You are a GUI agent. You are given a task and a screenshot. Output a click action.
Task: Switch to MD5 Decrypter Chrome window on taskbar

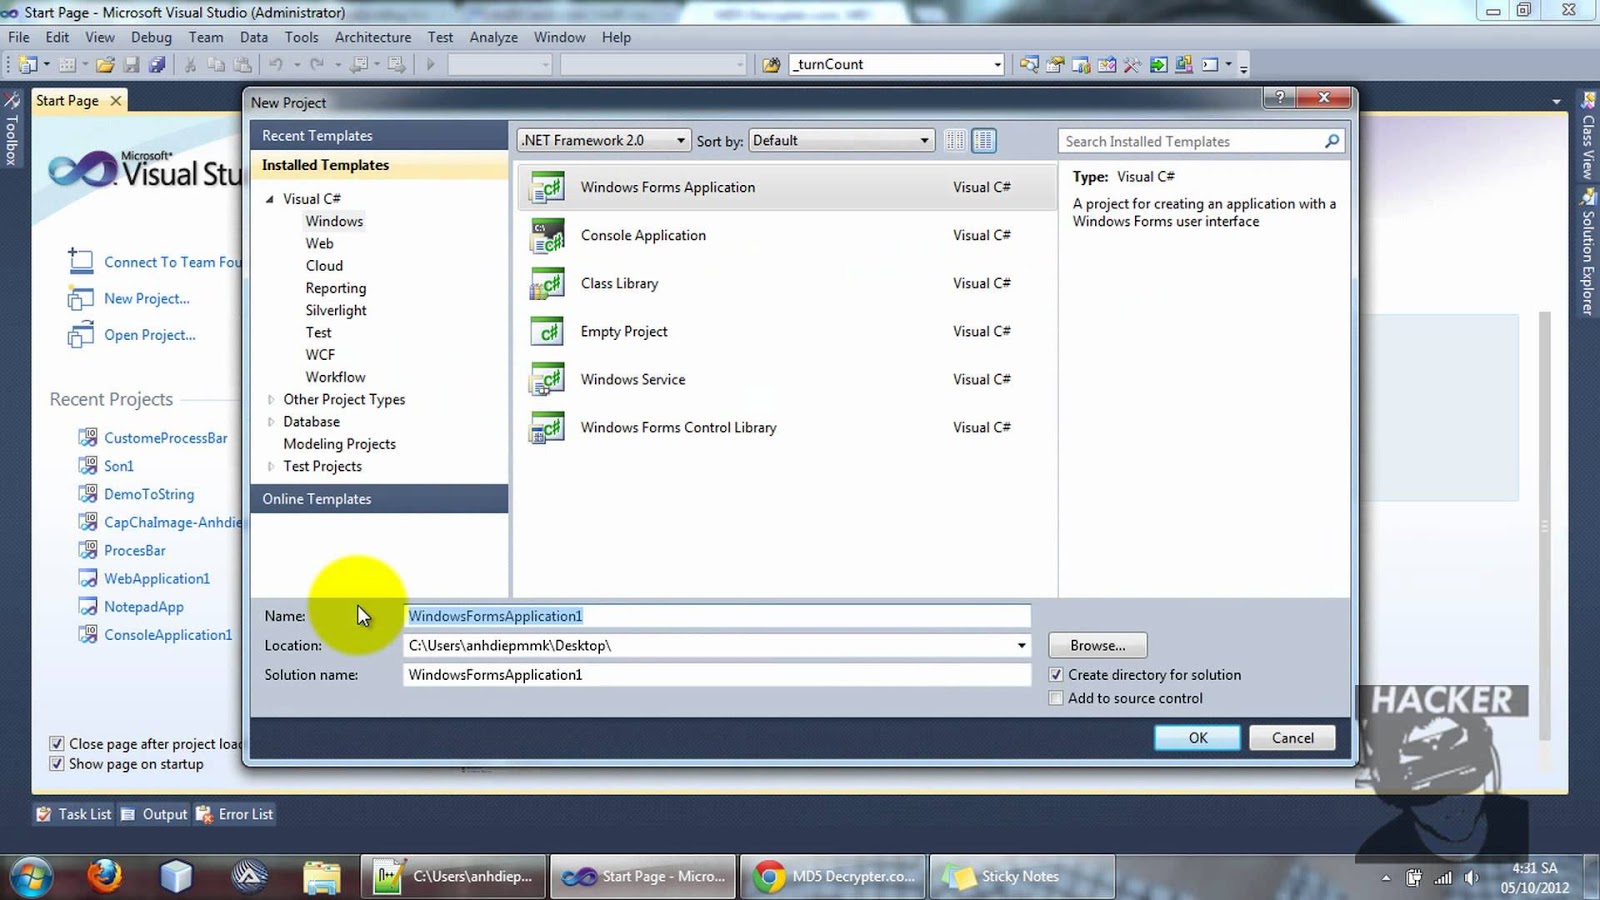[x=833, y=877]
